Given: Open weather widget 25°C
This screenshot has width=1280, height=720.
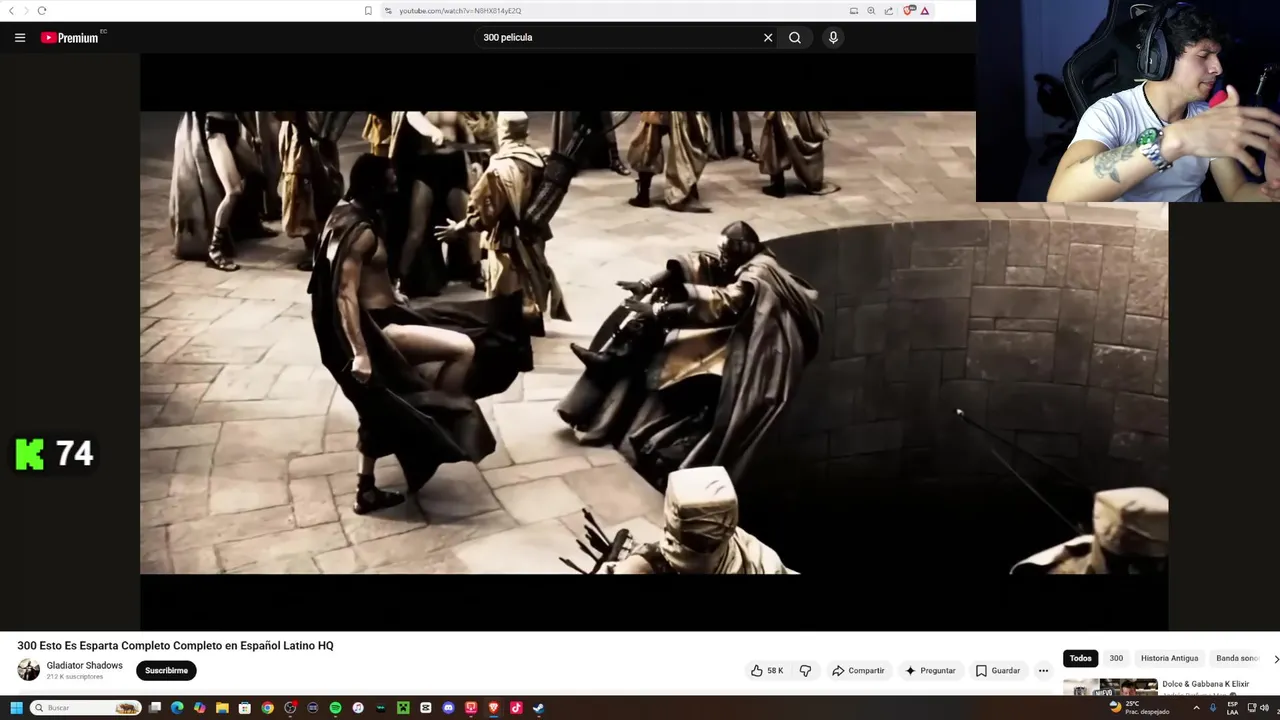Looking at the screenshot, I should click(x=1139, y=707).
